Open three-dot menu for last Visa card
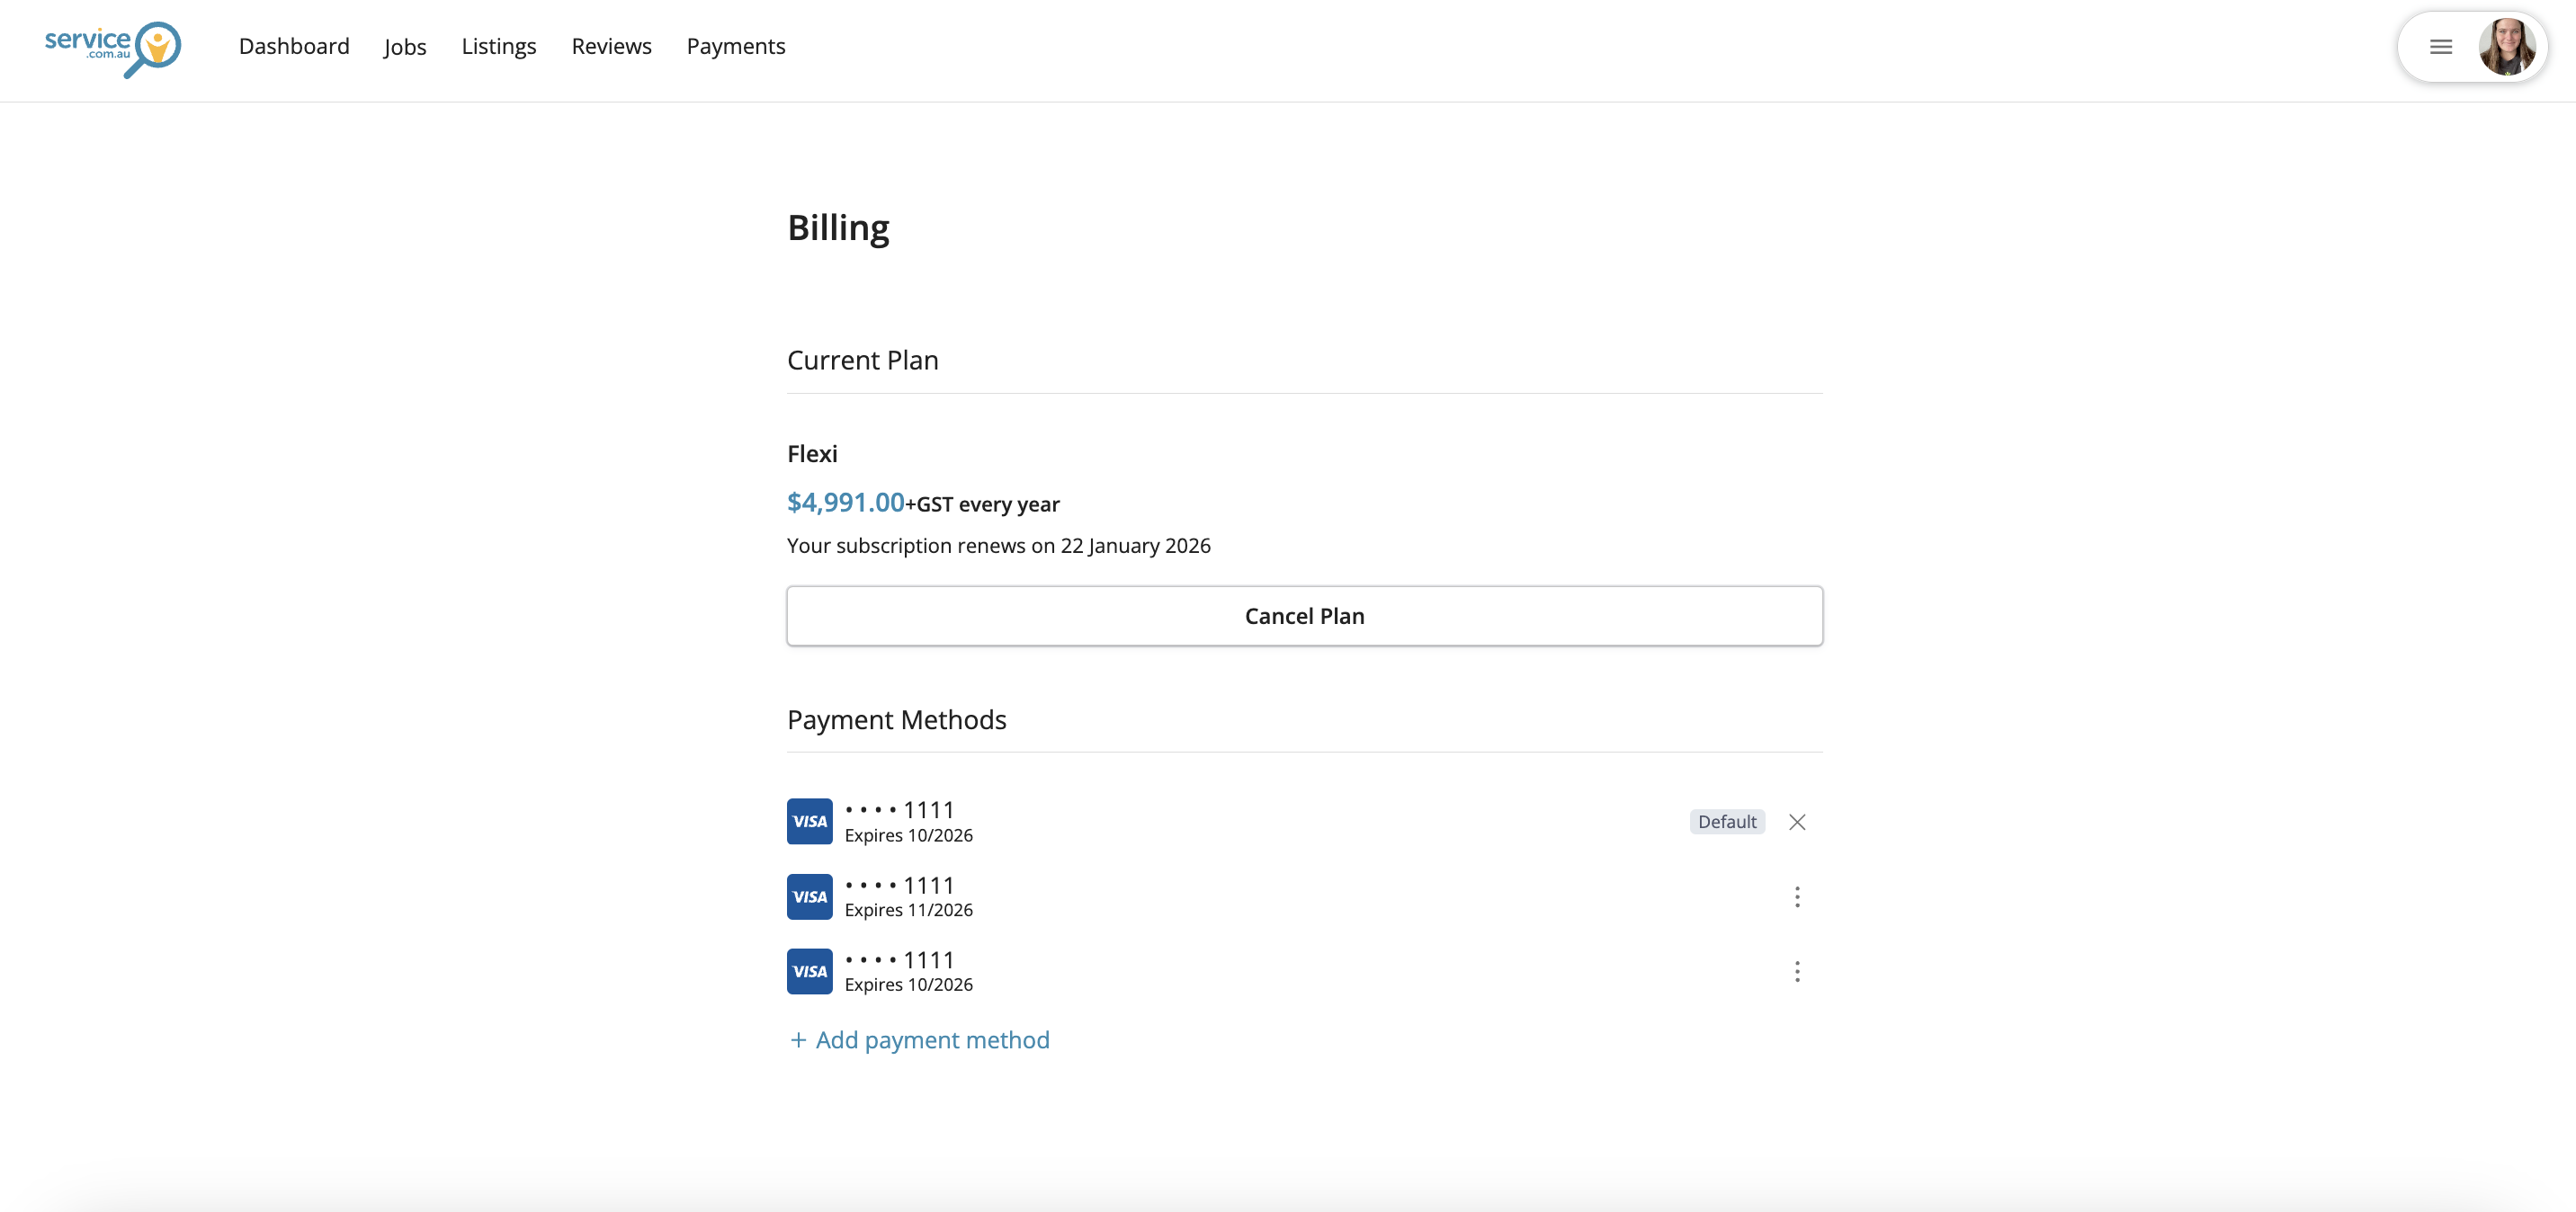 (x=1796, y=972)
